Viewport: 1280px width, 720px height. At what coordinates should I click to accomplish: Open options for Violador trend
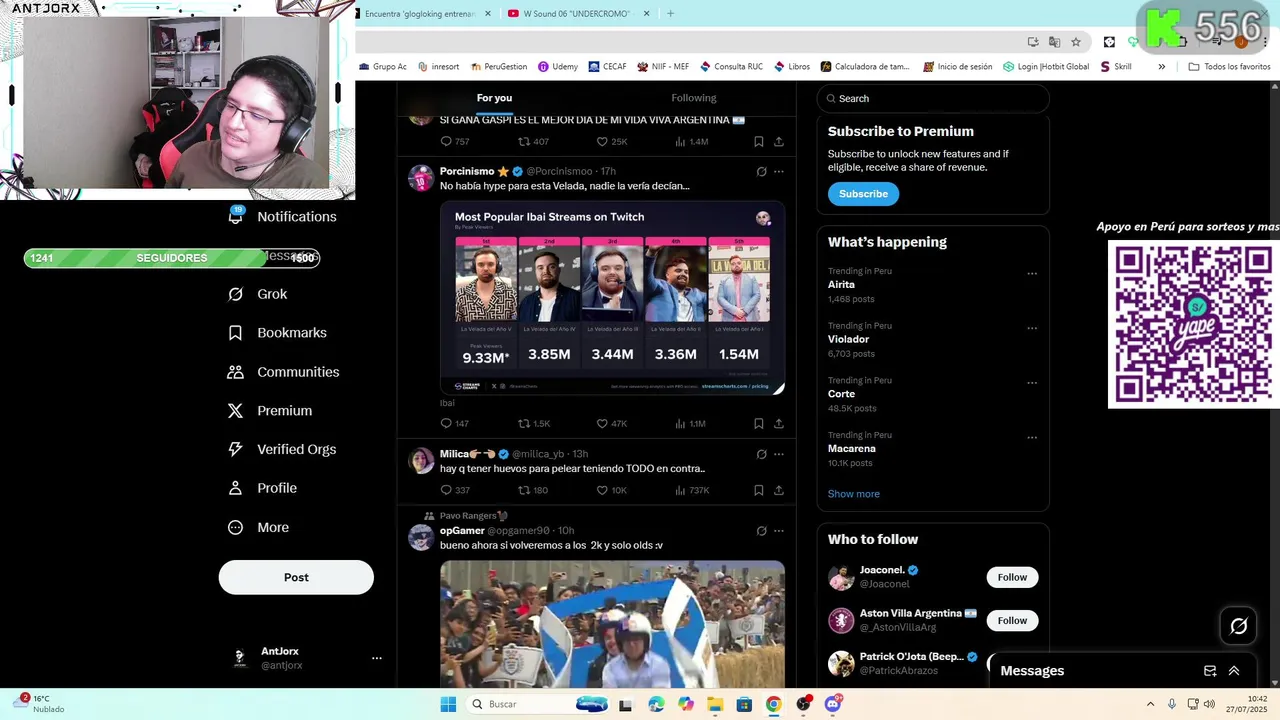pos(1032,328)
